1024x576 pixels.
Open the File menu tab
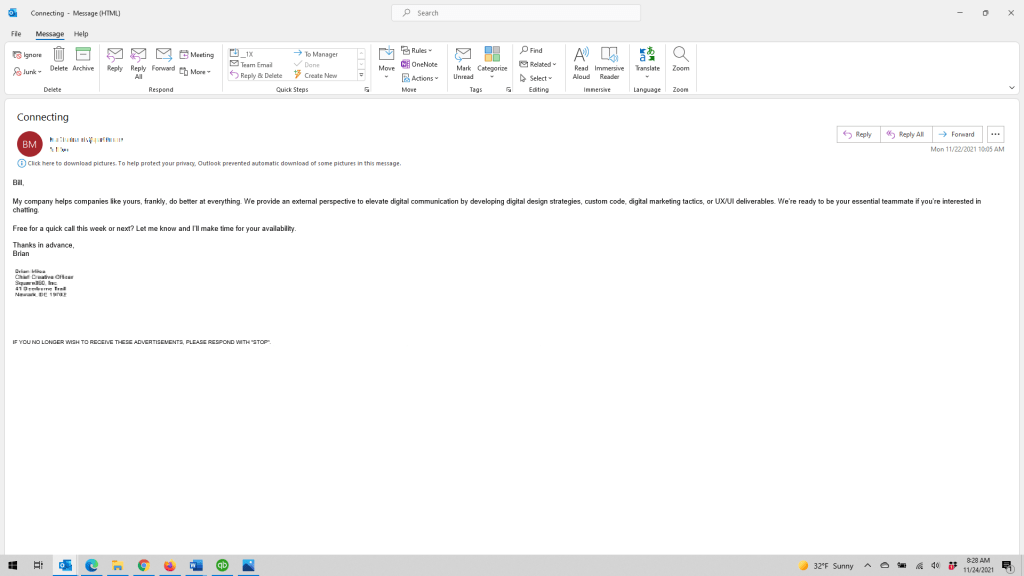[x=16, y=34]
